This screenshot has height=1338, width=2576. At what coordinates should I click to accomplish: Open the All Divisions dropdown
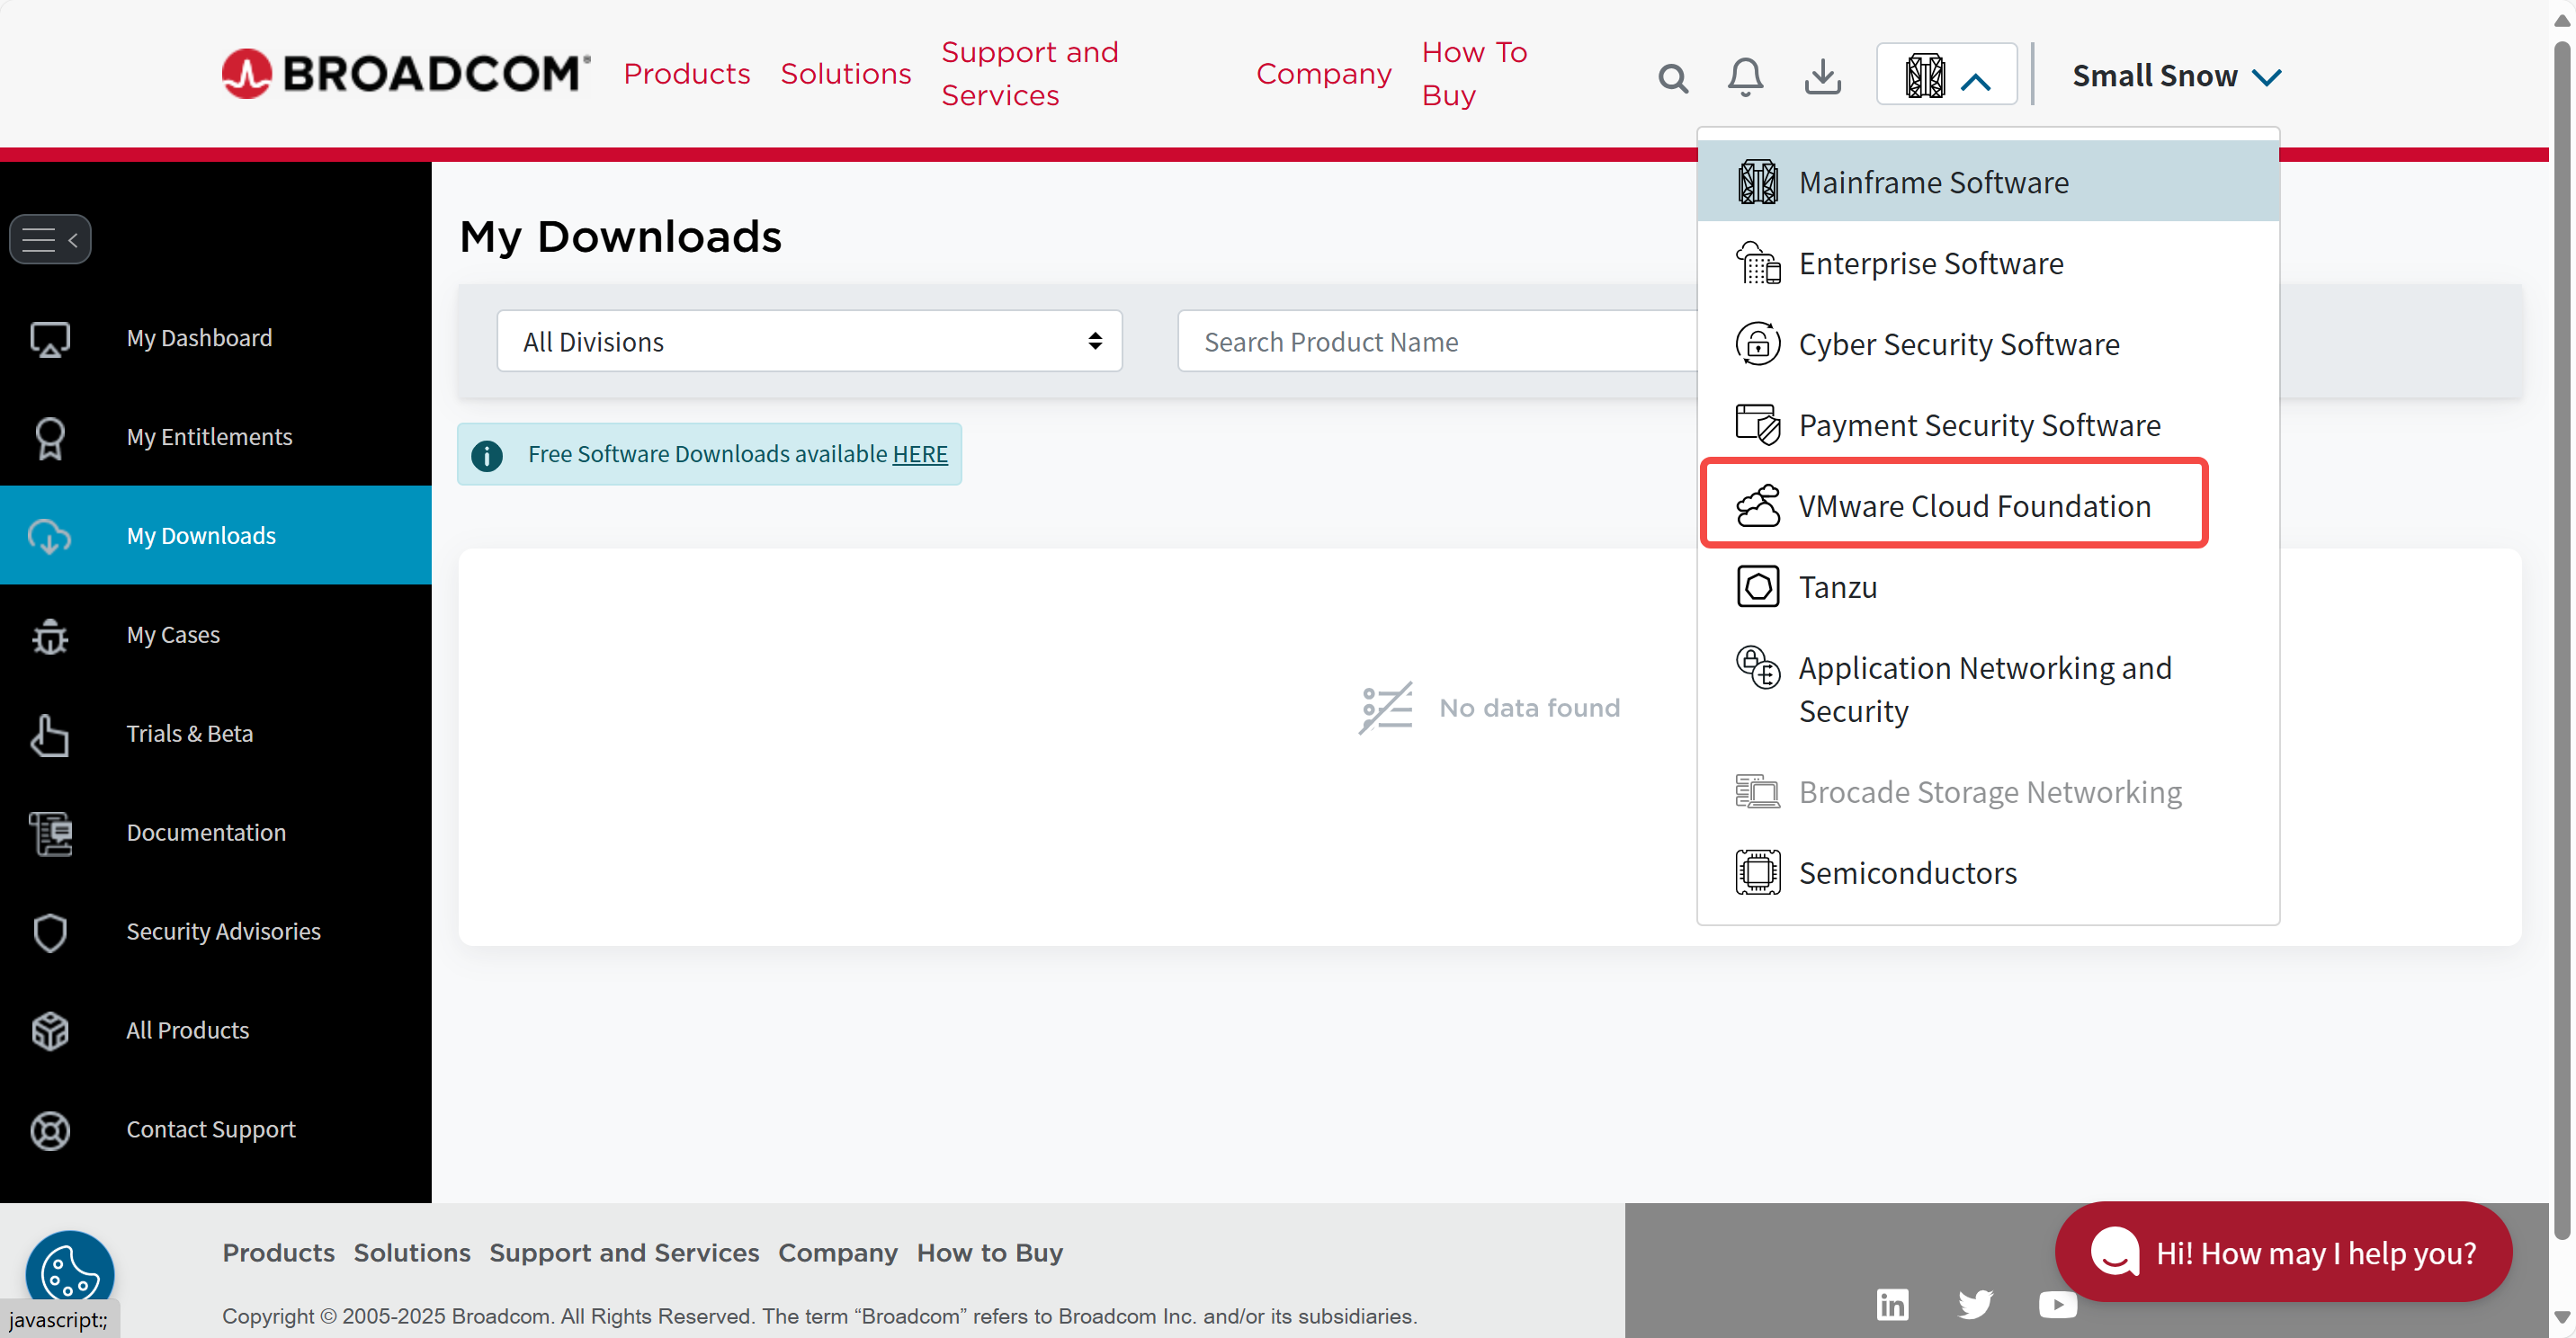tap(809, 342)
